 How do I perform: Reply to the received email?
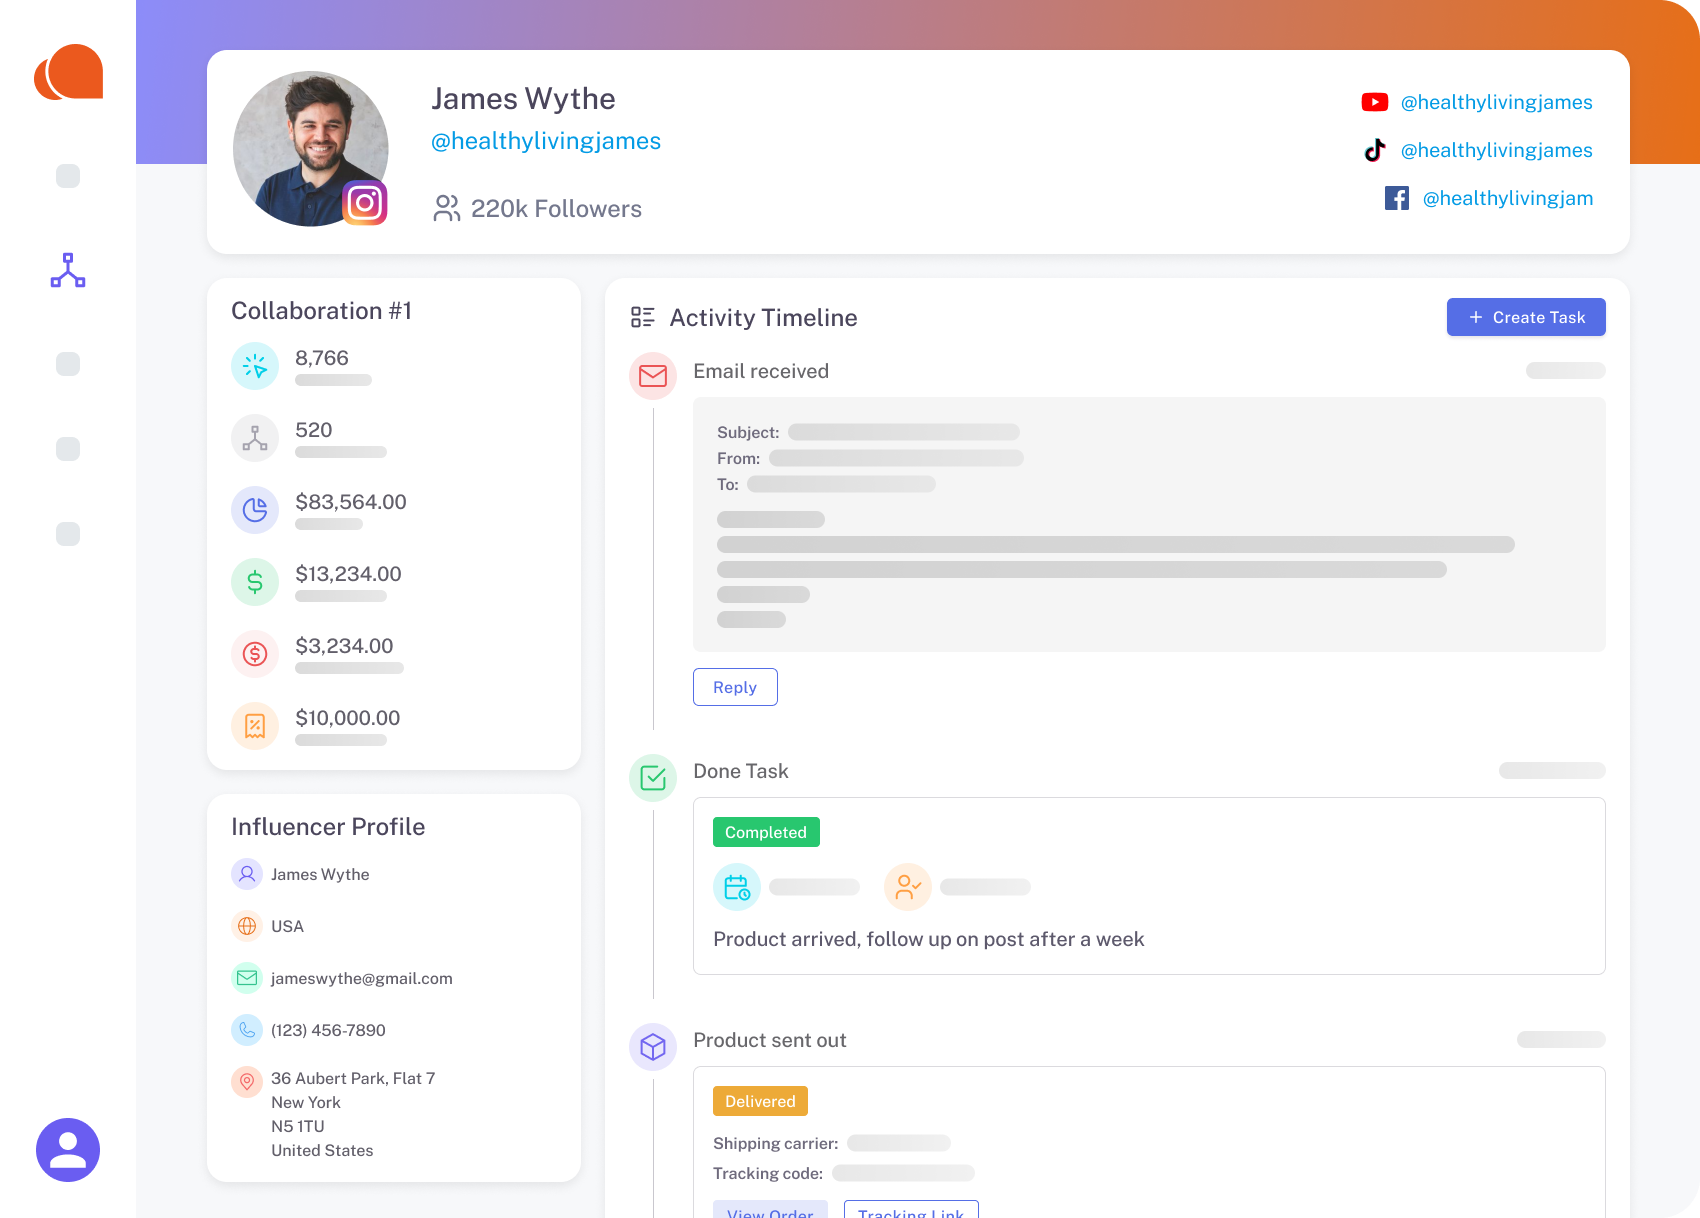point(735,687)
